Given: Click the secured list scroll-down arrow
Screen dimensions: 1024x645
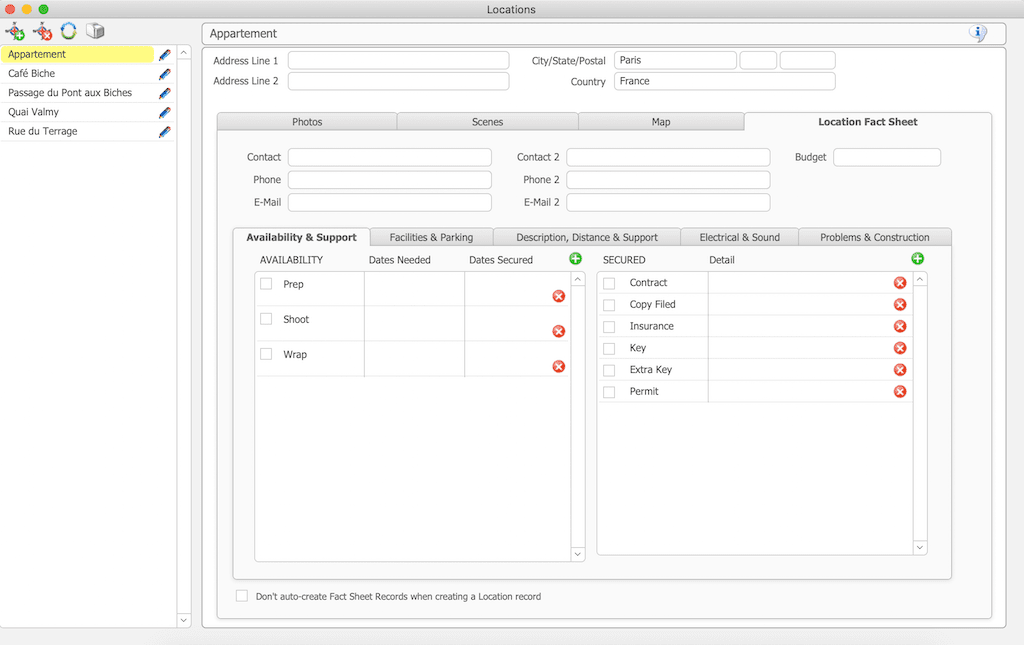Looking at the screenshot, I should [x=920, y=547].
